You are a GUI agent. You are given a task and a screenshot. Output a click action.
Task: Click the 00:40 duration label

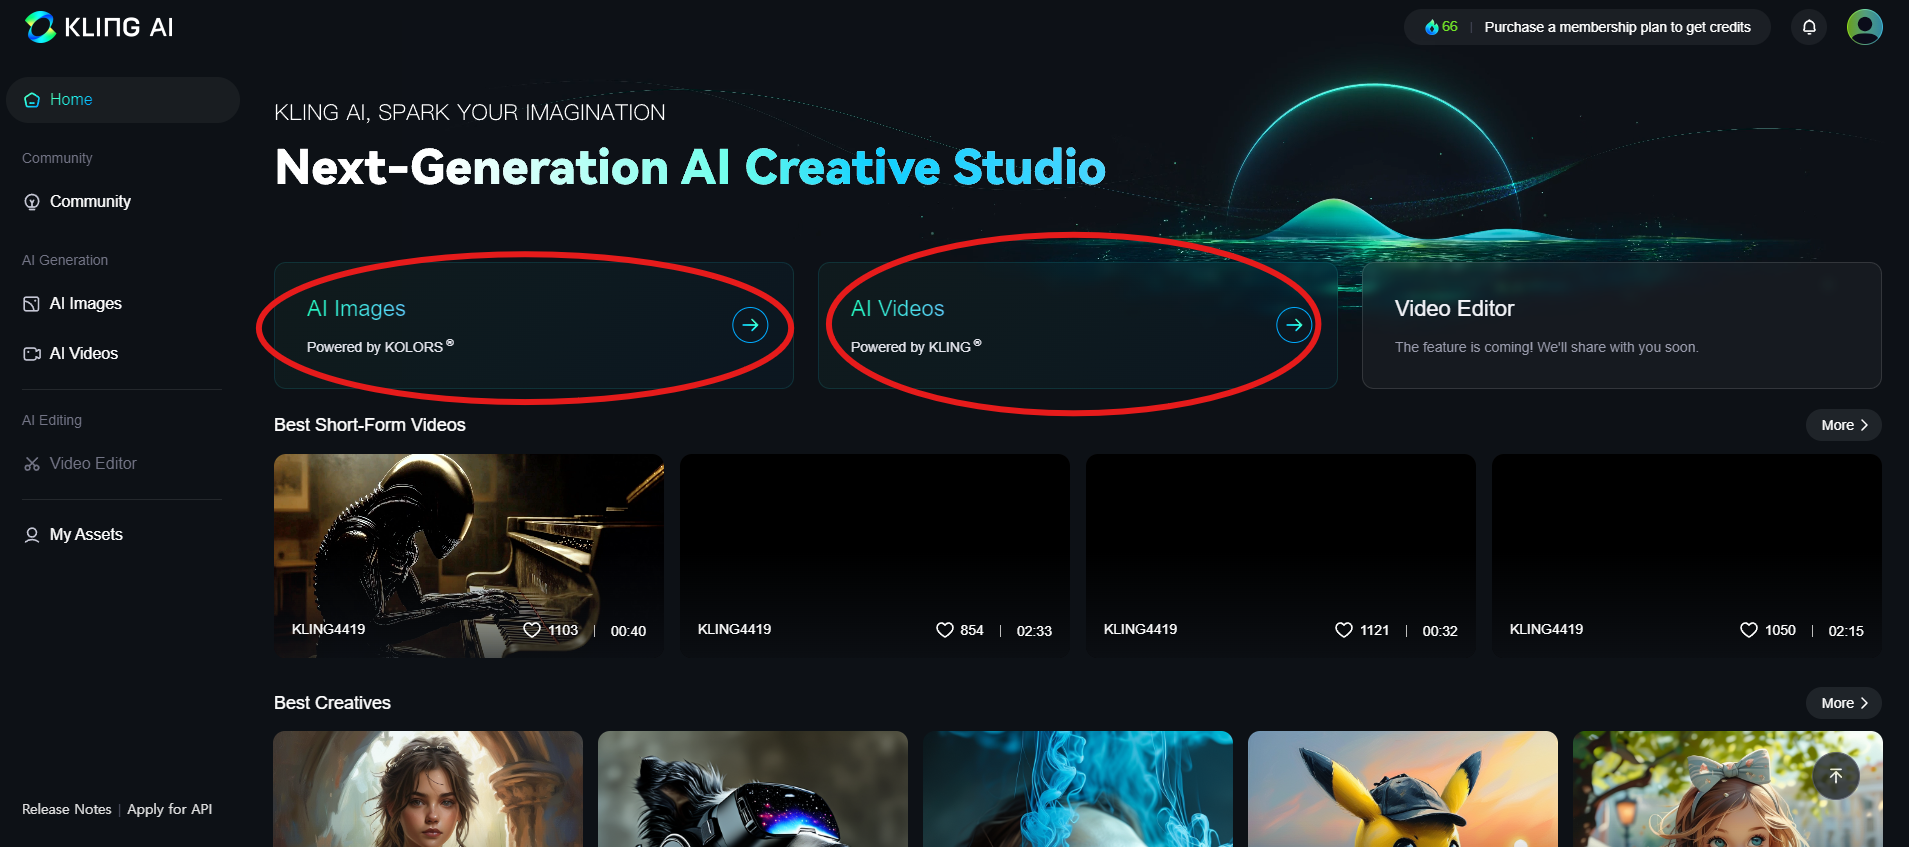click(x=628, y=631)
